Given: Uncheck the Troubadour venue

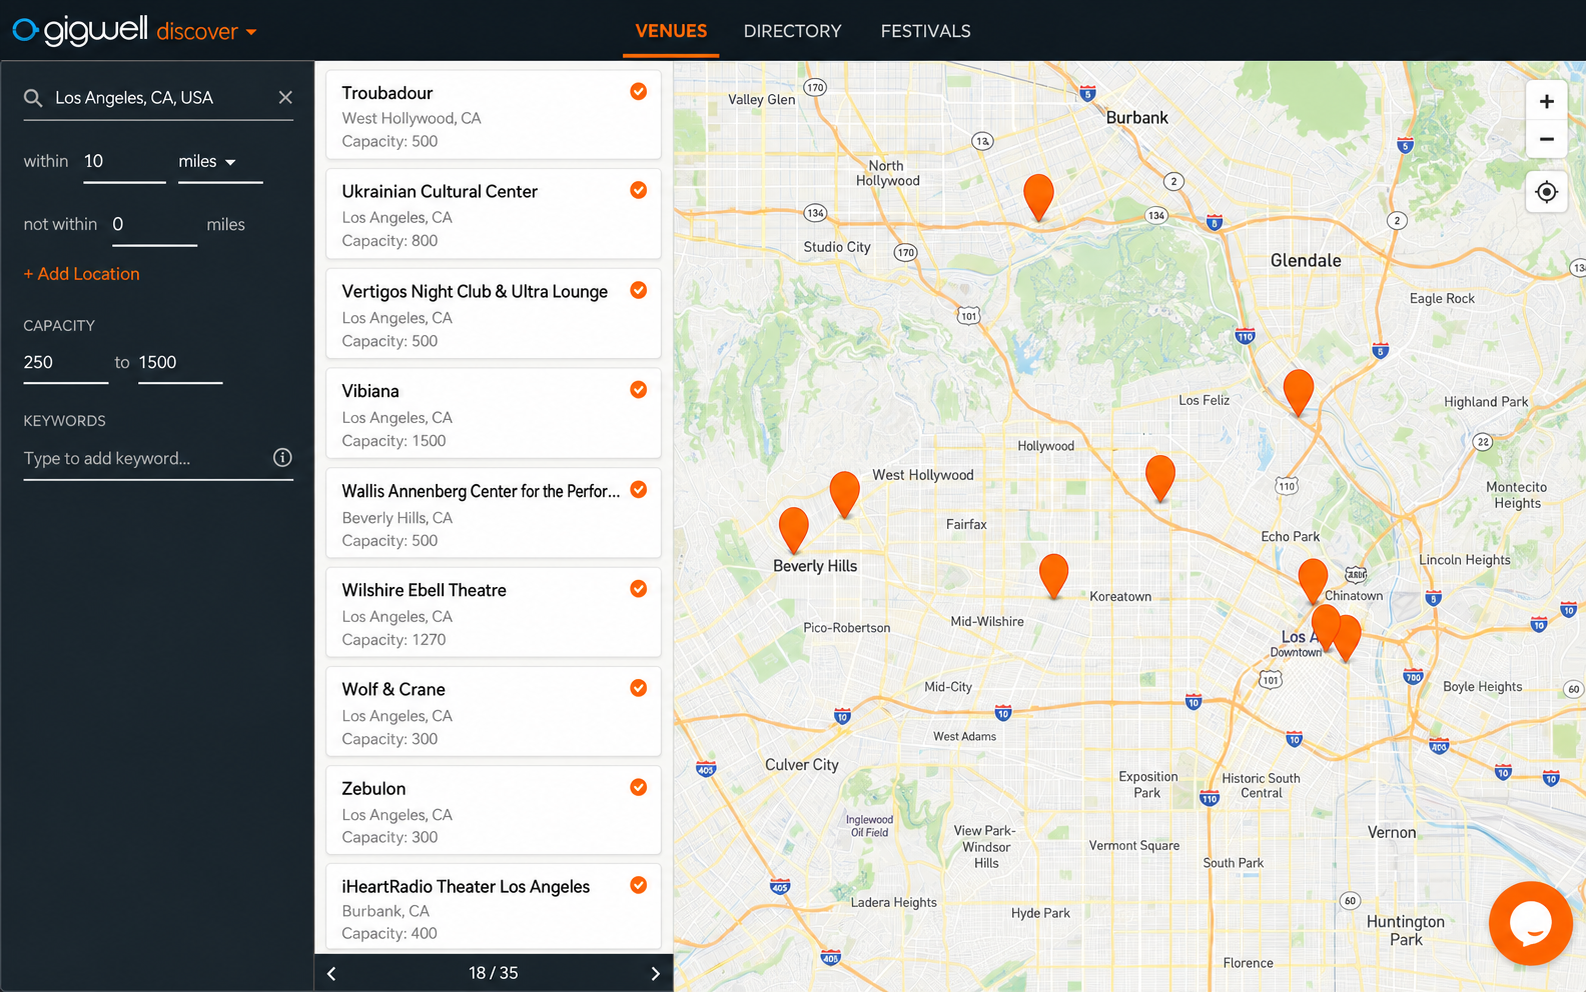Looking at the screenshot, I should click(x=638, y=91).
